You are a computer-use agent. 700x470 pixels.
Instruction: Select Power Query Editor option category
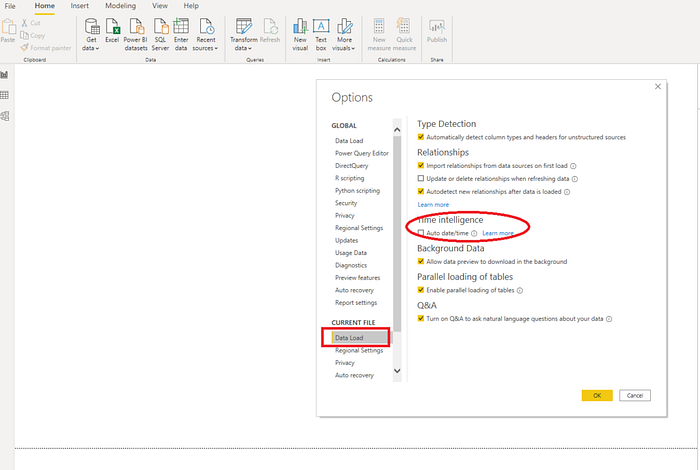[362, 153]
